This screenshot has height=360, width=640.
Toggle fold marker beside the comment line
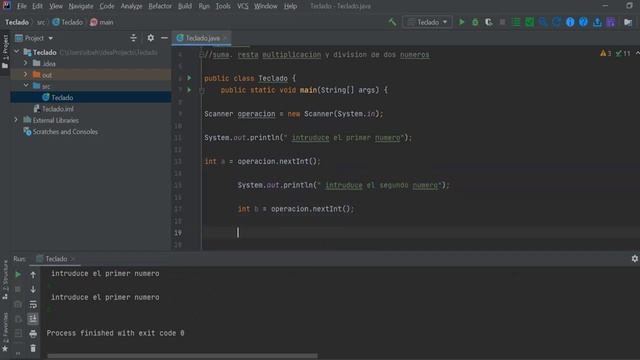[201, 54]
